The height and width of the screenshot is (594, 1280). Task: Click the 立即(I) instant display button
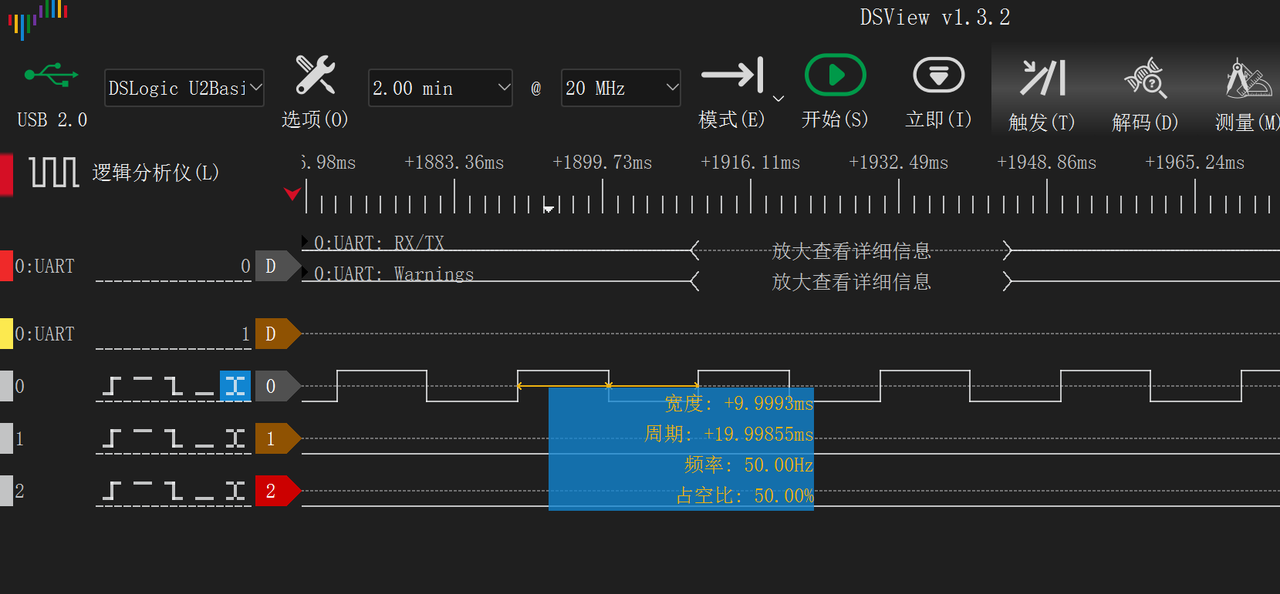pos(937,75)
